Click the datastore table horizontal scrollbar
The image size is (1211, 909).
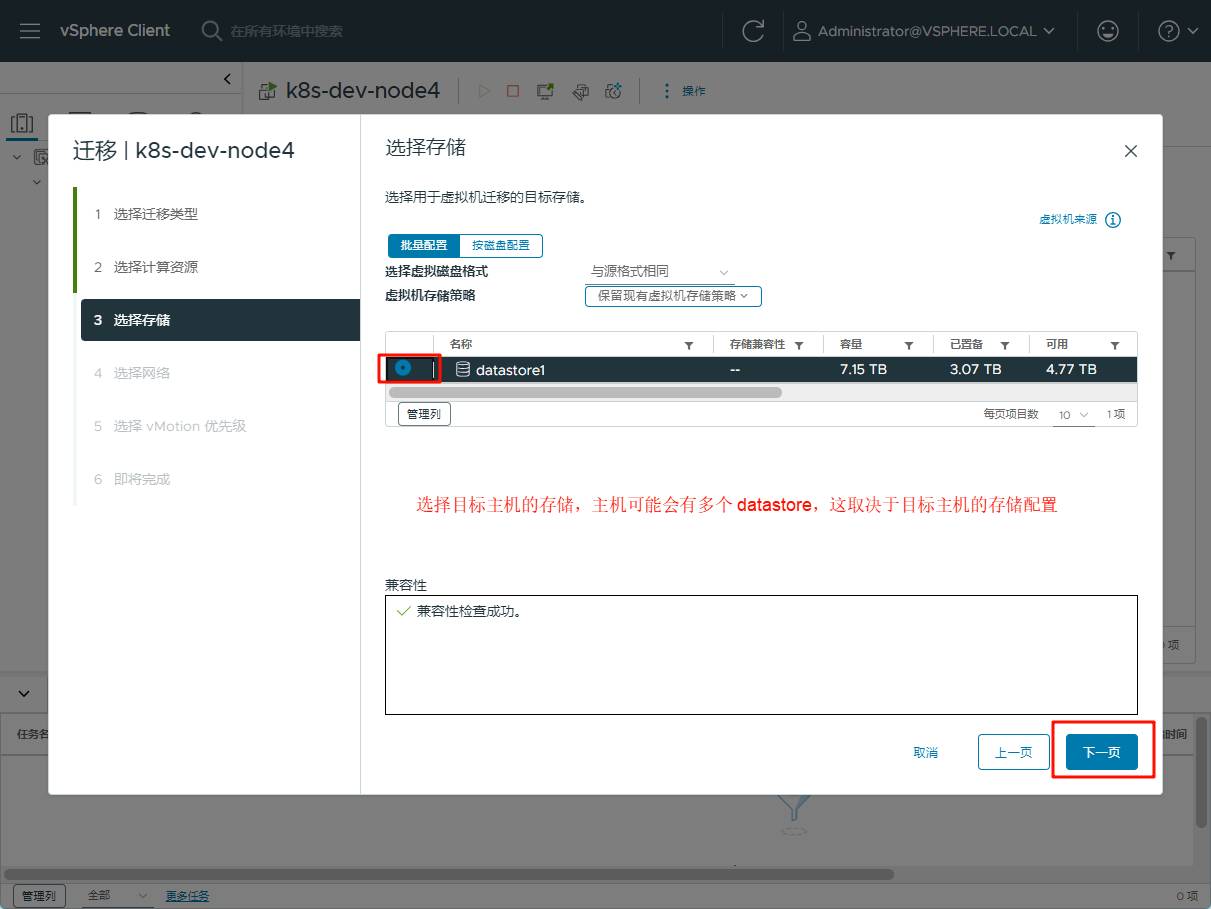point(585,393)
